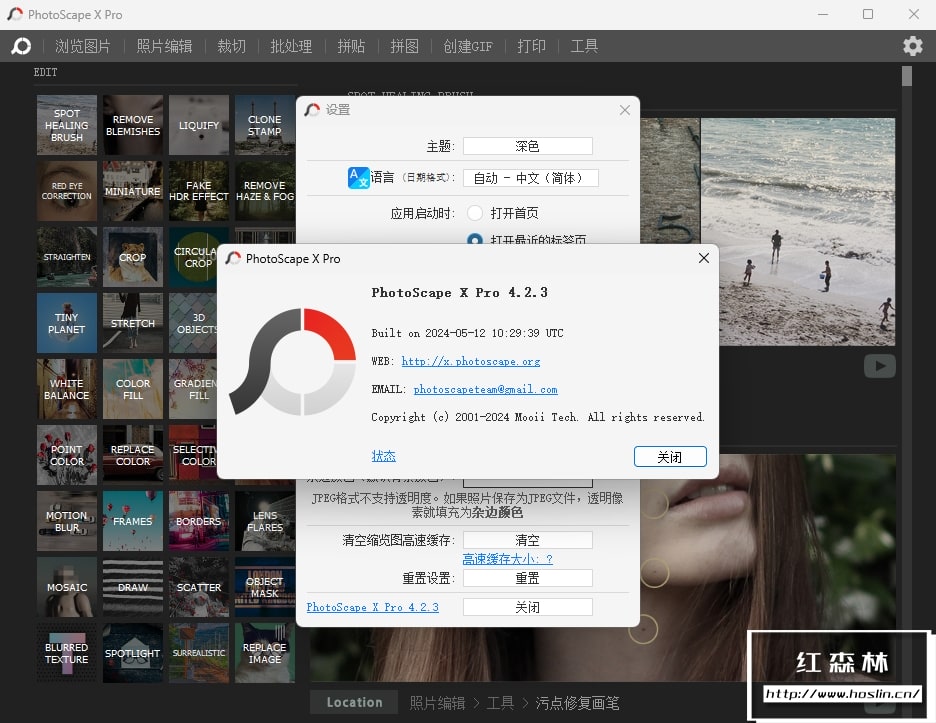Open the Color Fill tile
936x723 pixels.
click(133, 389)
